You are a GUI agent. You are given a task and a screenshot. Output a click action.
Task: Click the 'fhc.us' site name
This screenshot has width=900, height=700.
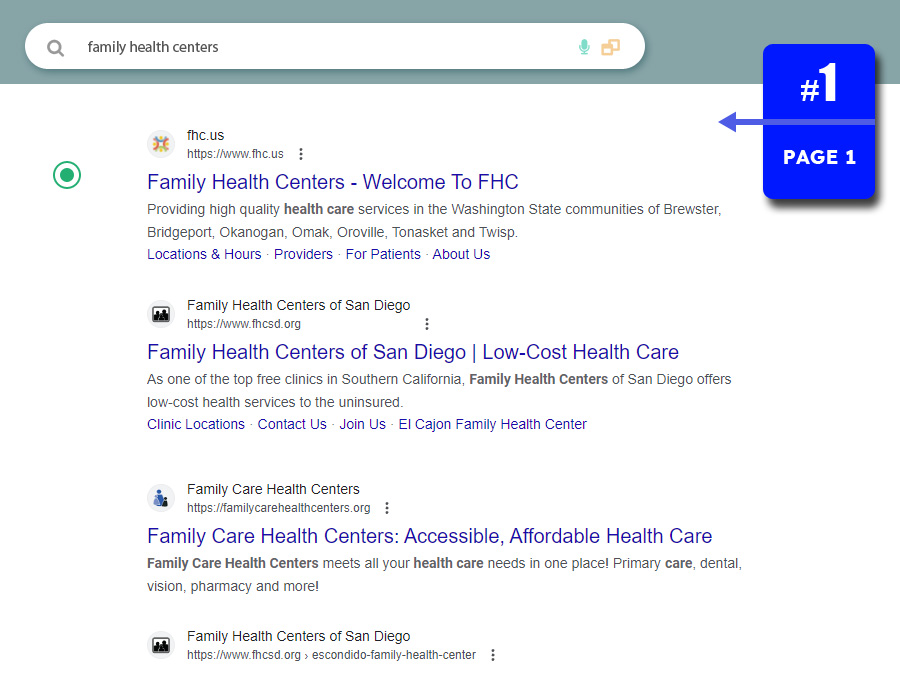click(x=205, y=135)
